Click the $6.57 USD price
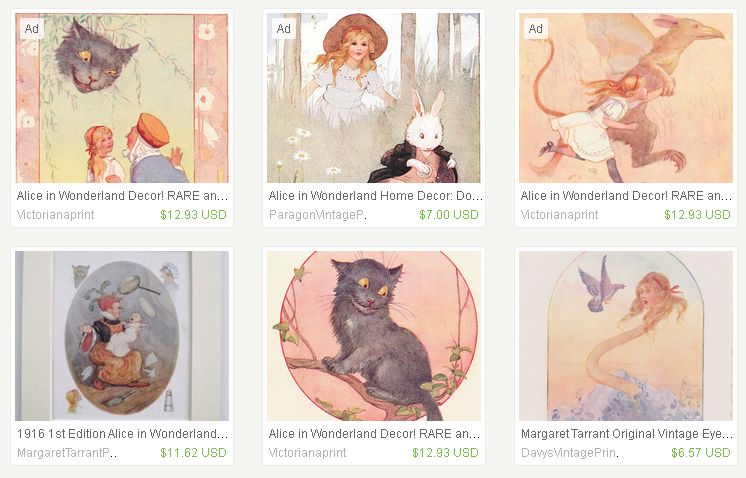Viewport: 746px width, 478px height. click(700, 453)
